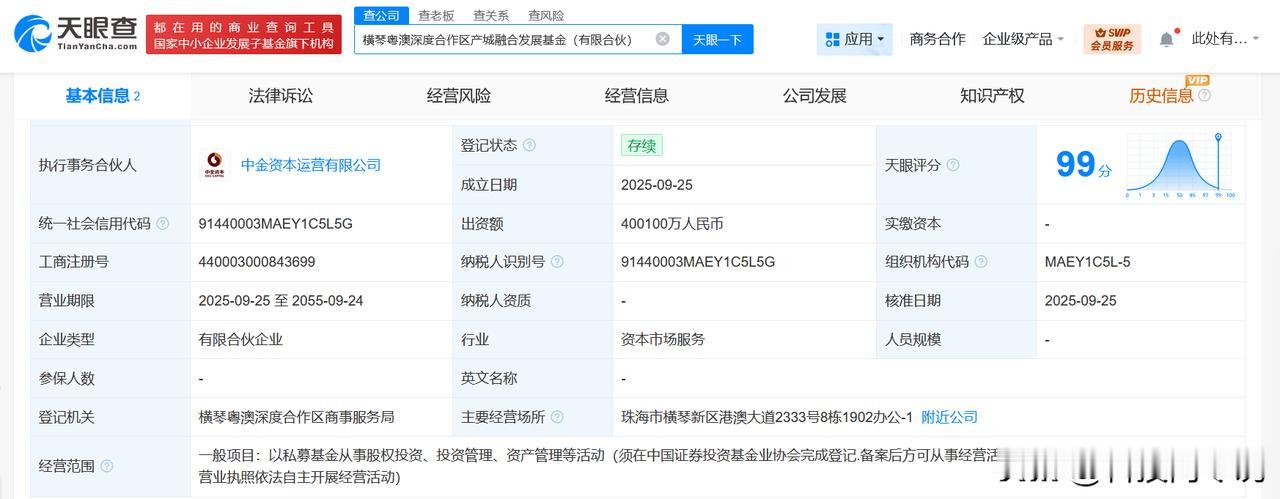Click help icon beside 纳税人识别号
The width and height of the screenshot is (1280, 499).
[557, 262]
